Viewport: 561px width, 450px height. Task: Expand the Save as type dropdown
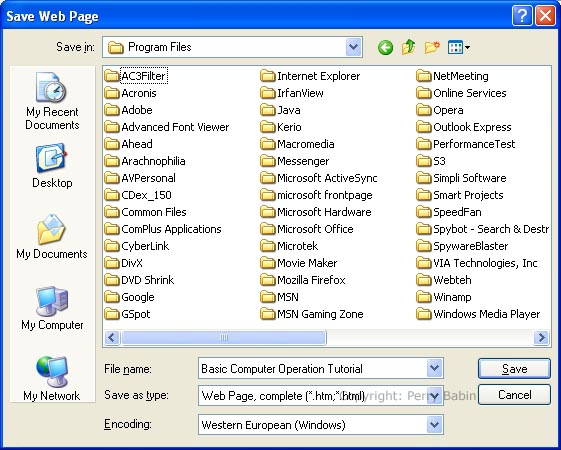pos(434,396)
